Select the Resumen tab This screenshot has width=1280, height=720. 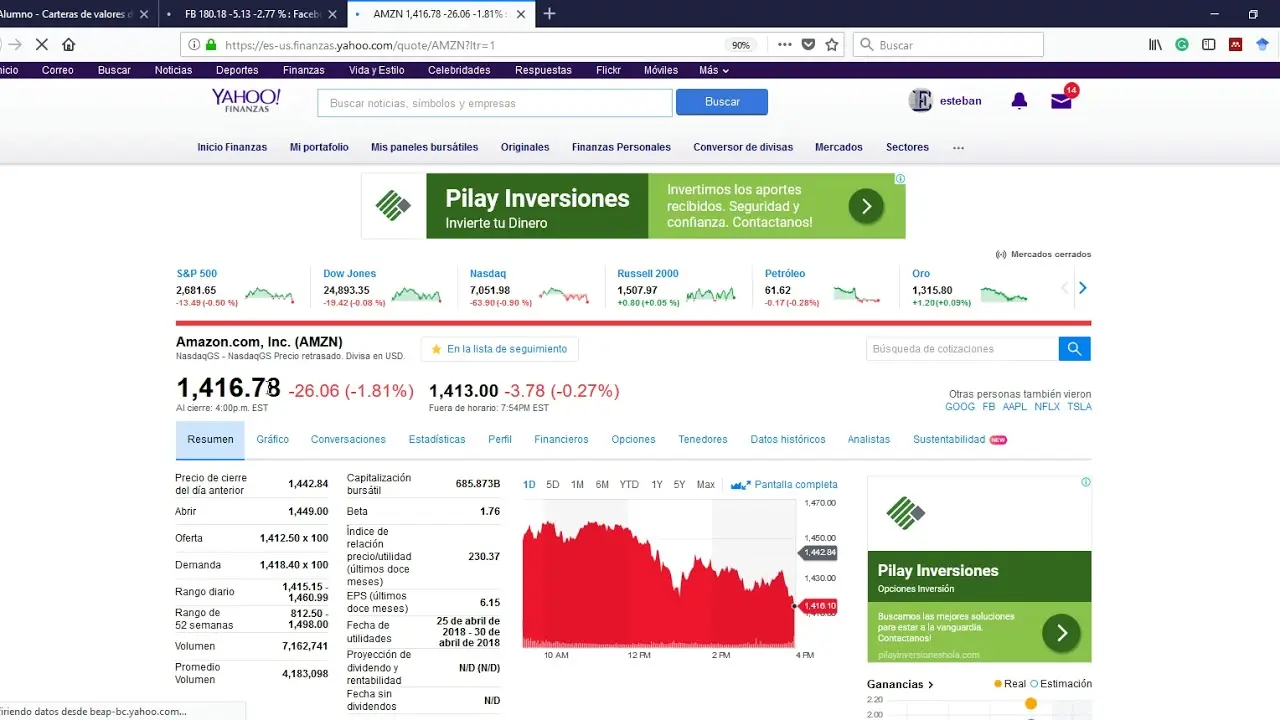[210, 440]
